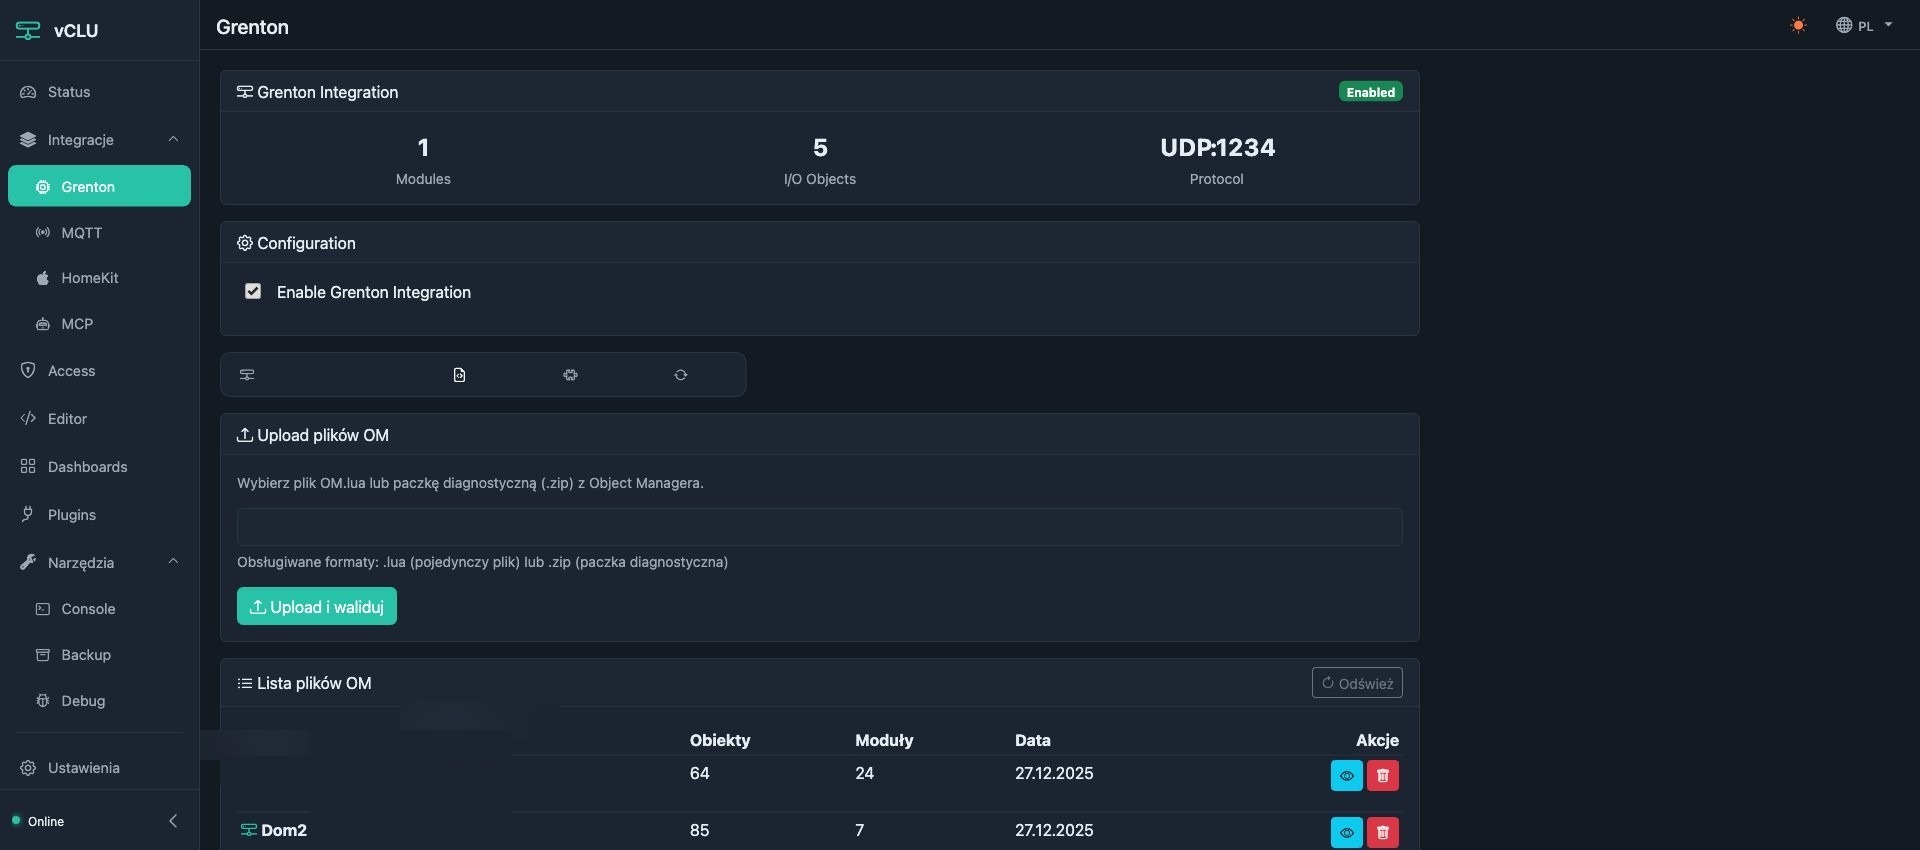Click the puzzle piece tab icon
Viewport: 1920px width, 850px height.
point(570,375)
